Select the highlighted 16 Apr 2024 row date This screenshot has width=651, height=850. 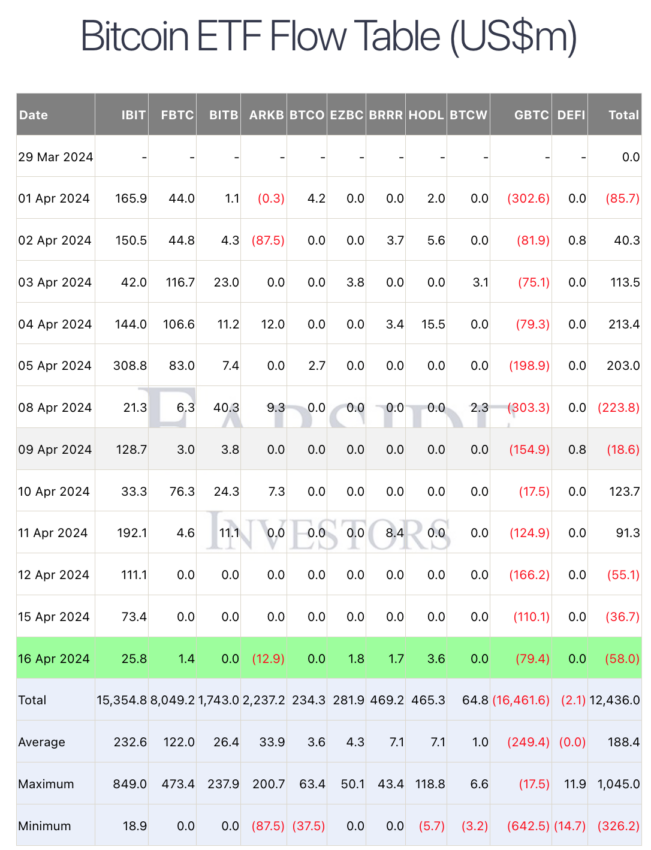coord(54,659)
